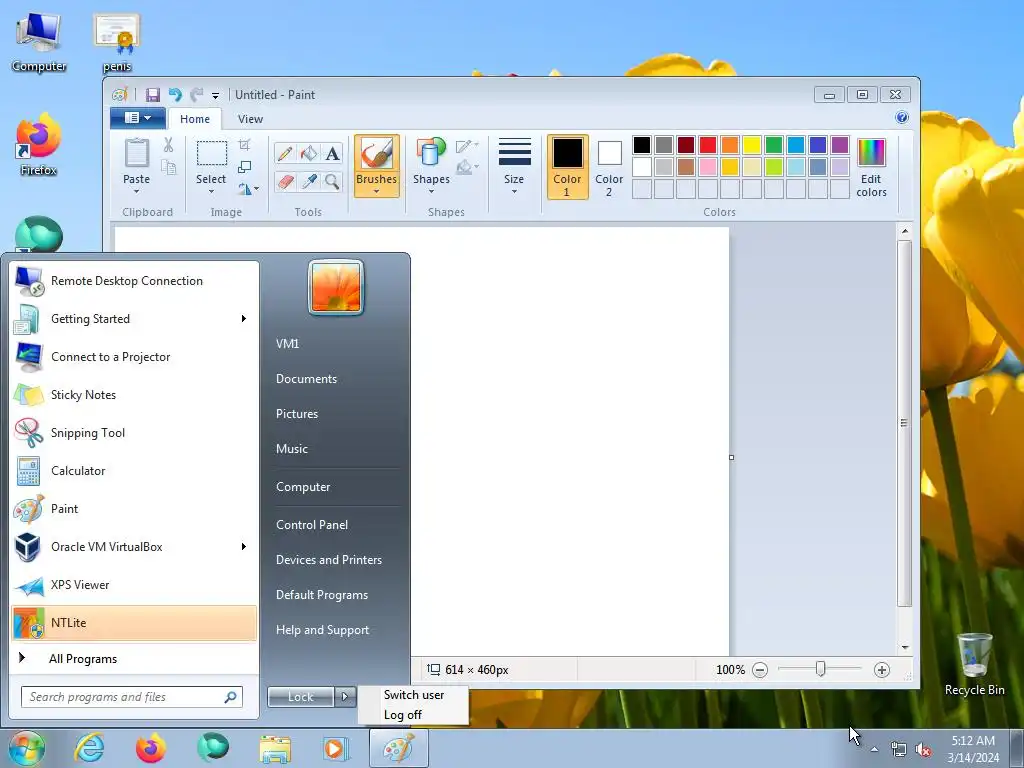Expand the shutdown options arrow beside Lock

pos(345,697)
